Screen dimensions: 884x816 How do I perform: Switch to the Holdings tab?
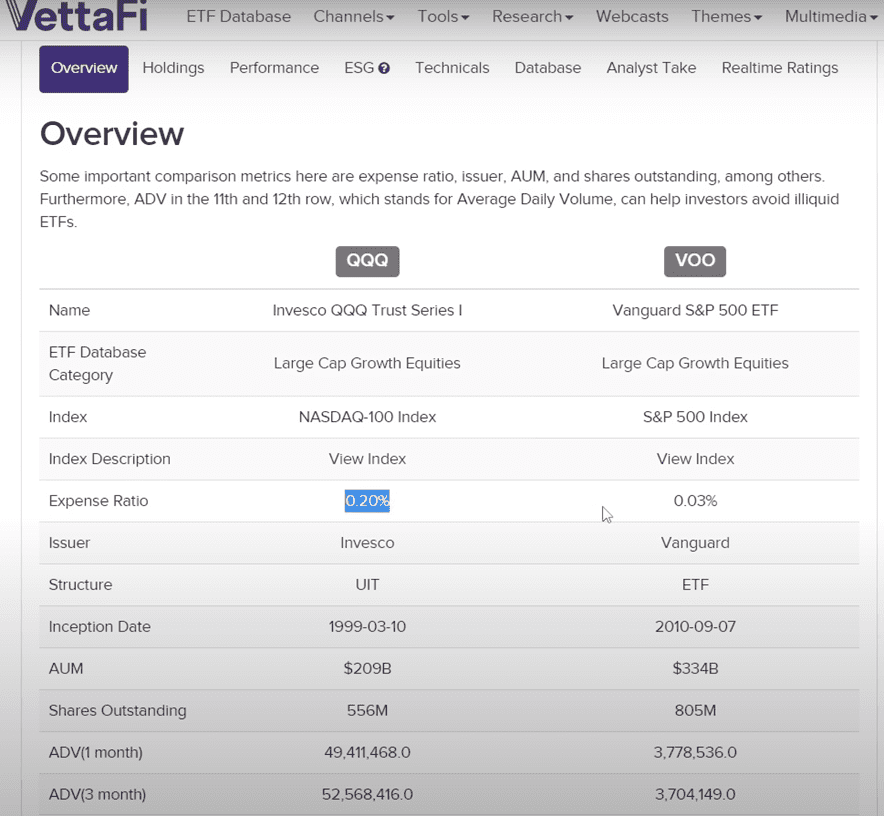click(x=173, y=68)
